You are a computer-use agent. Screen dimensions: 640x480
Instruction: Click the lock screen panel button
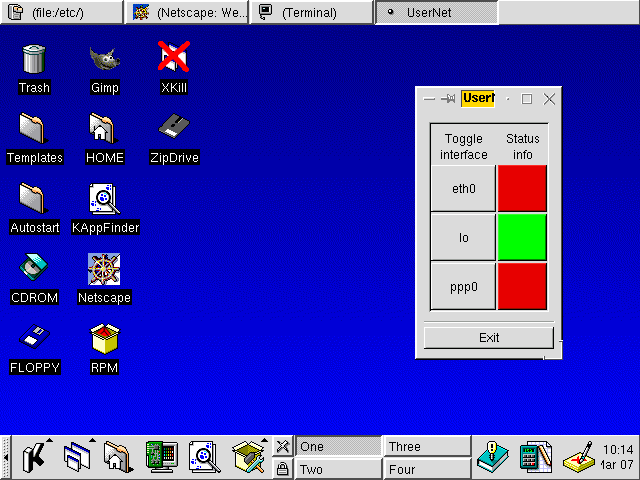pyautogui.click(x=283, y=468)
